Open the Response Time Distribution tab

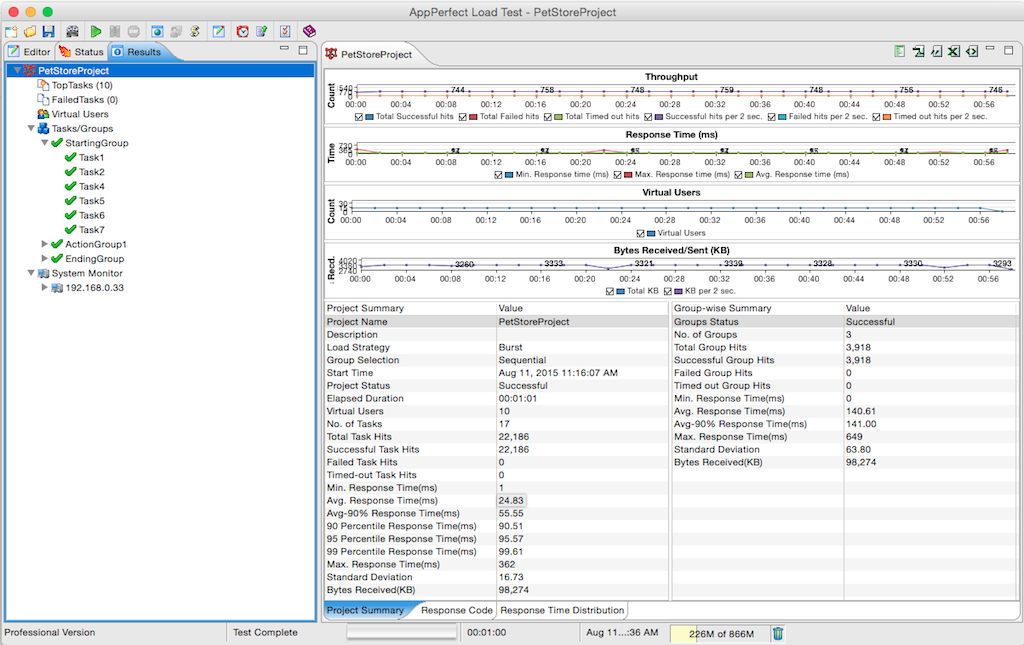tap(562, 610)
